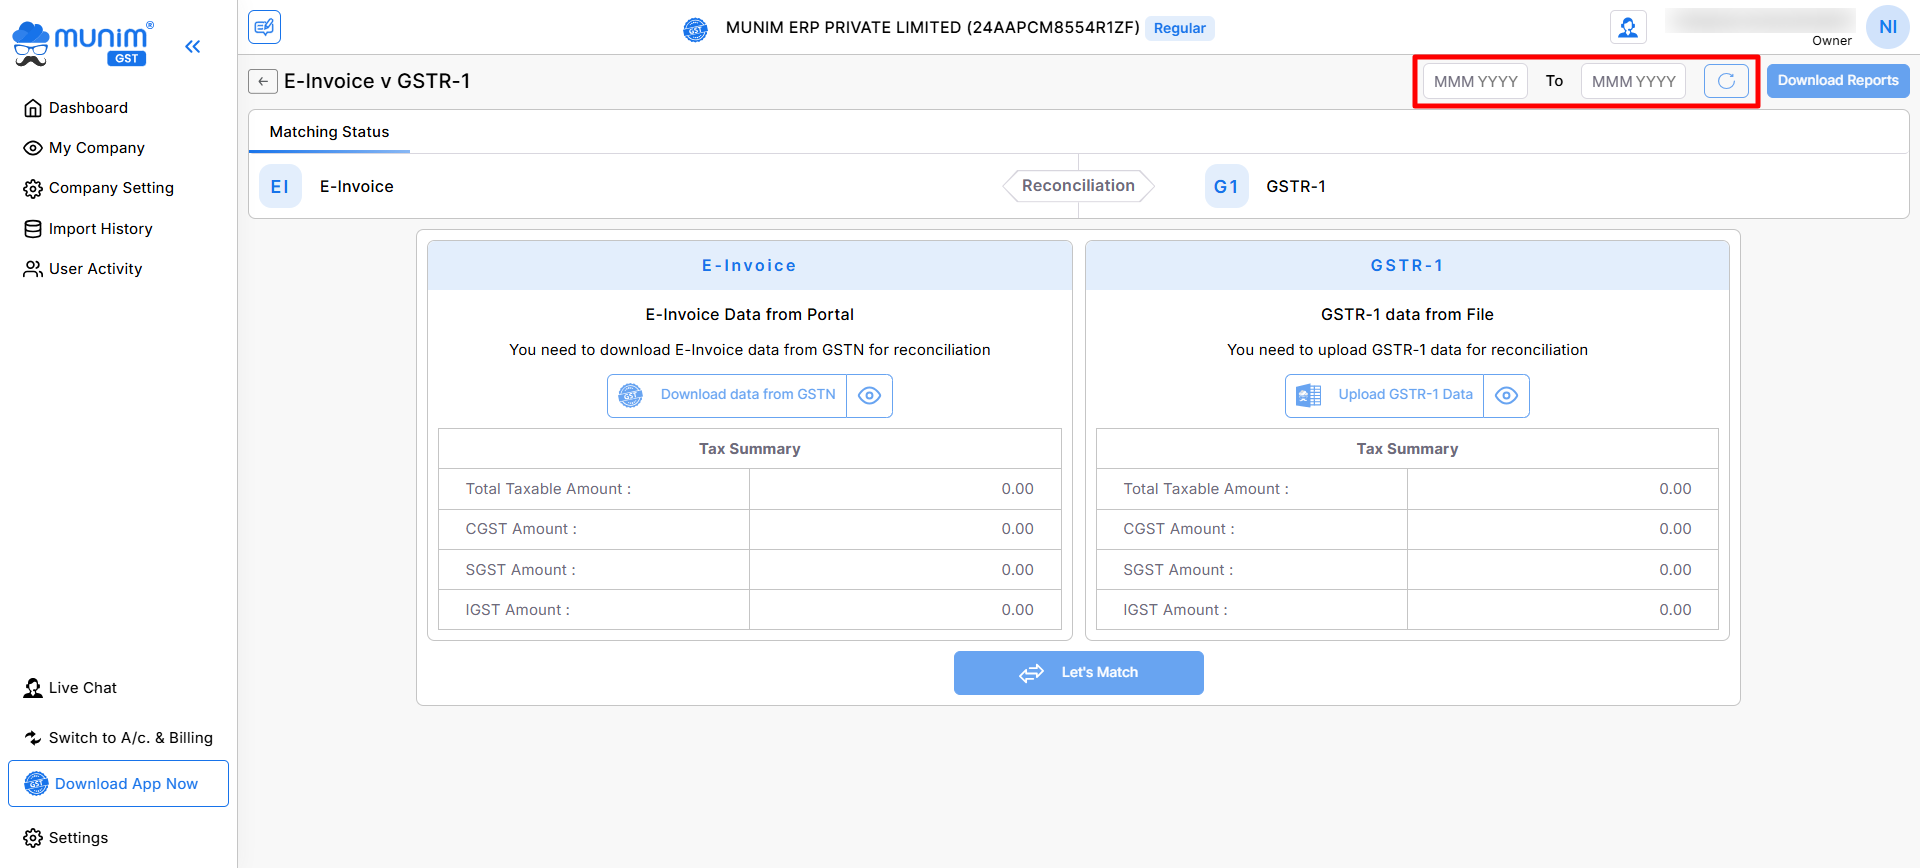This screenshot has width=1920, height=868.
Task: Click the edit note icon in header
Action: pos(264,27)
